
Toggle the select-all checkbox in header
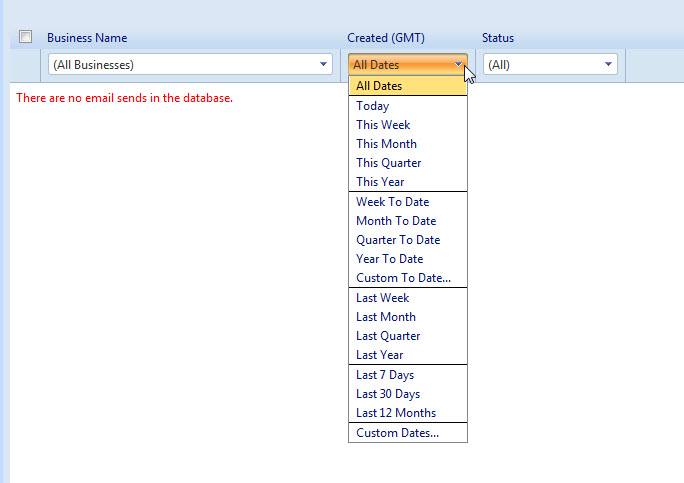(x=26, y=37)
